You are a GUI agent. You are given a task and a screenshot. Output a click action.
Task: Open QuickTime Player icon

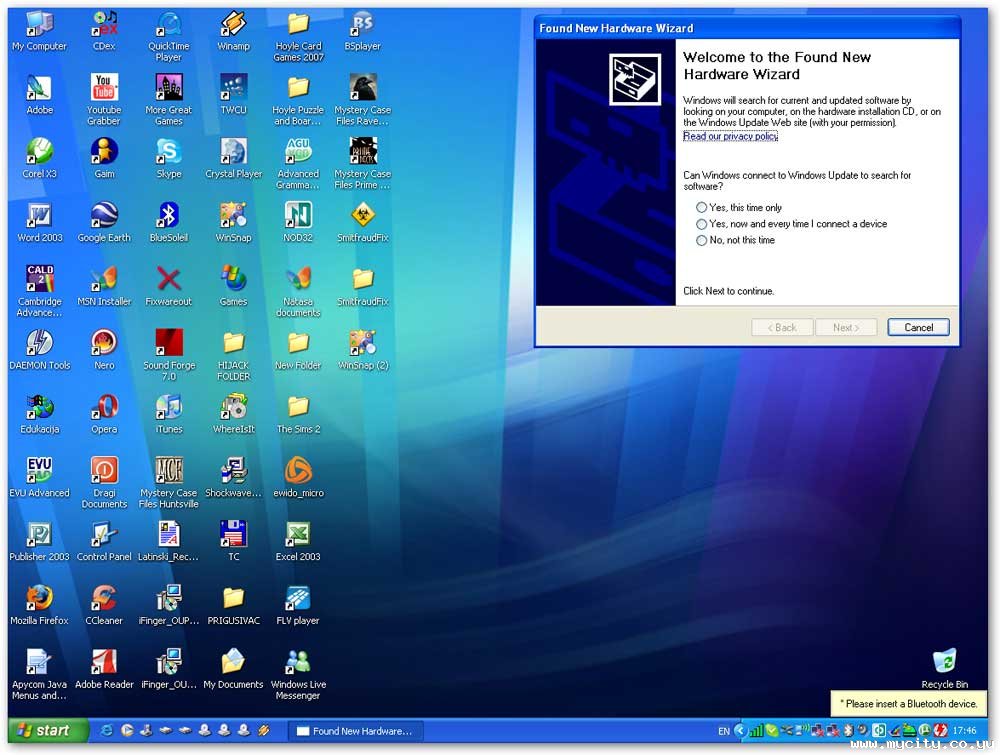[x=168, y=37]
